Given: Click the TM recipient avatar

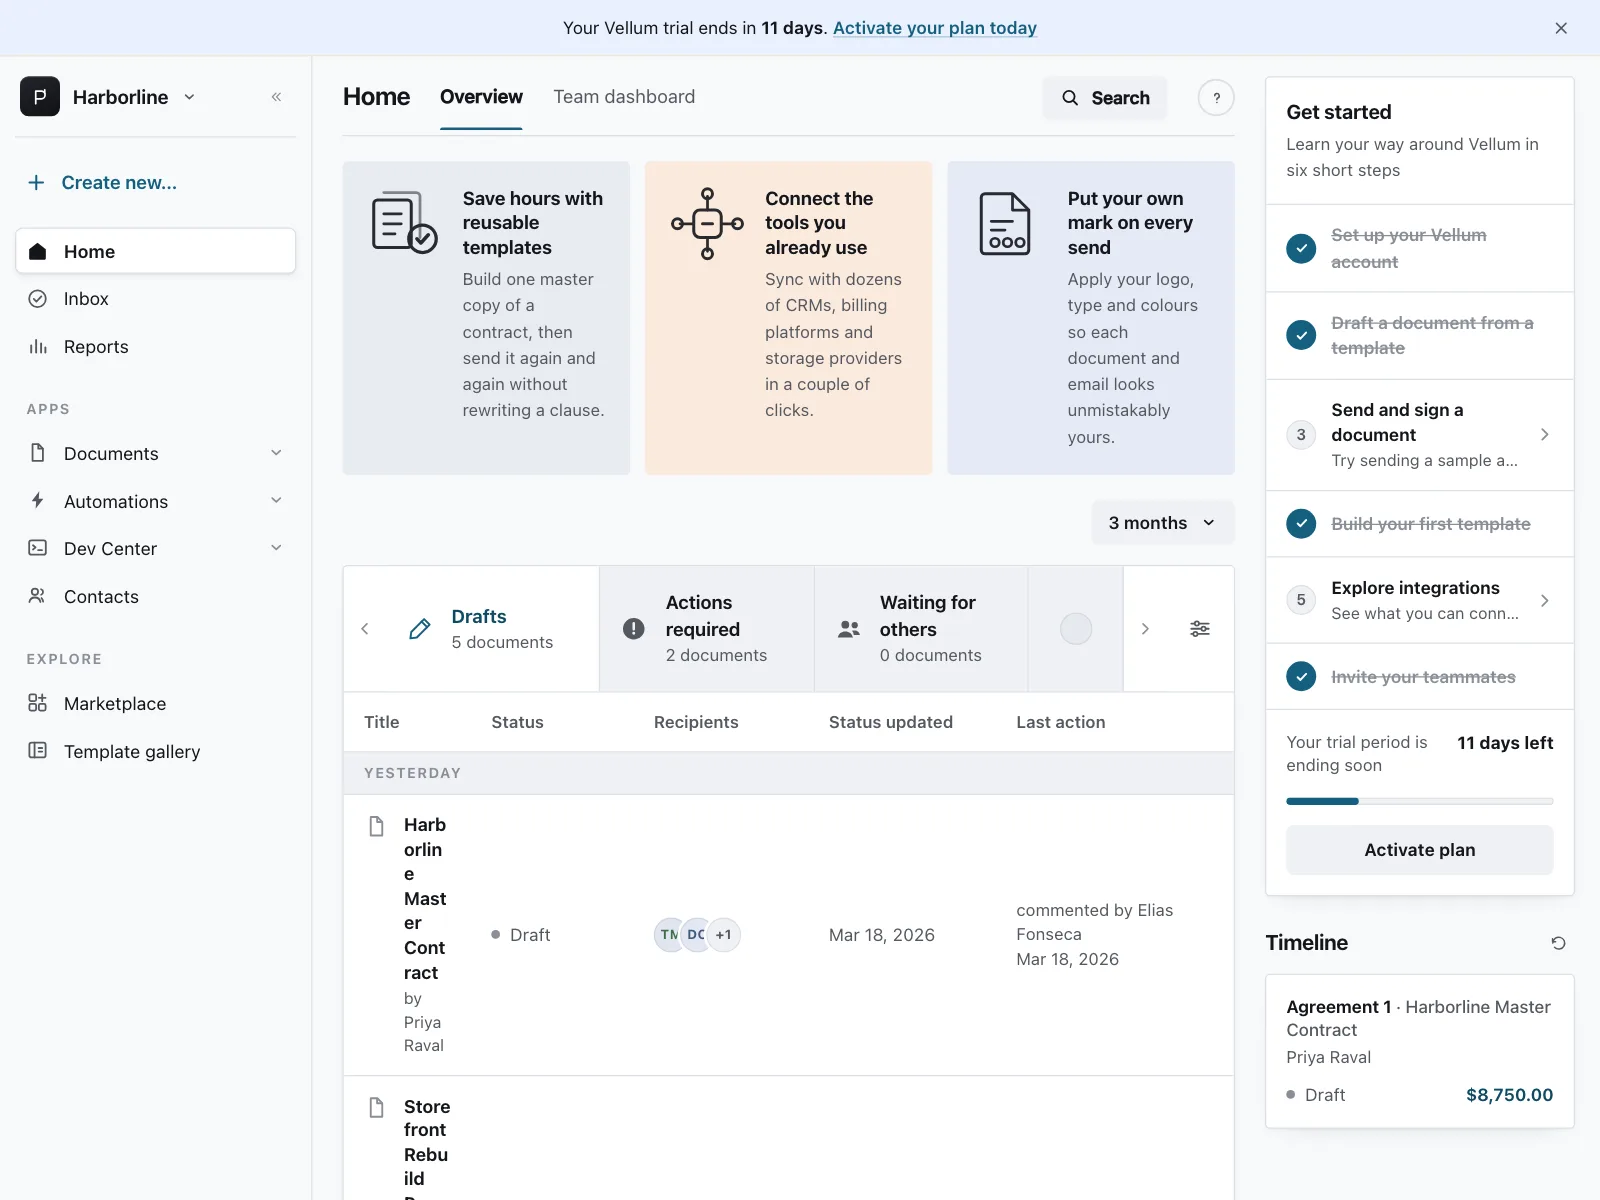Looking at the screenshot, I should point(669,935).
